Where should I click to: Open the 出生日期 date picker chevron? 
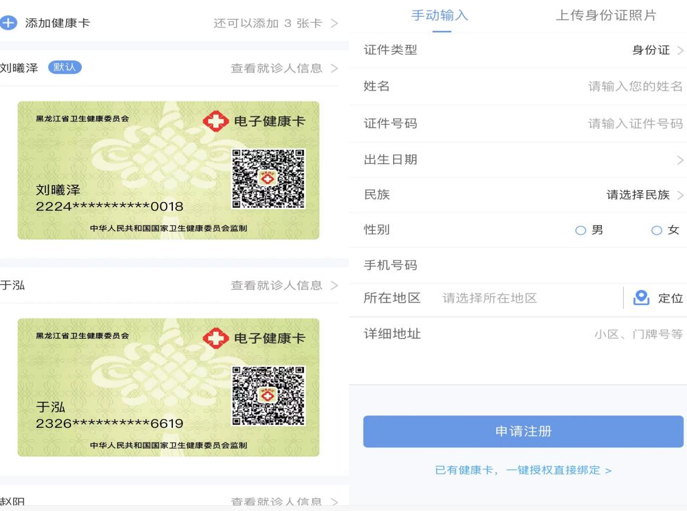tap(680, 160)
